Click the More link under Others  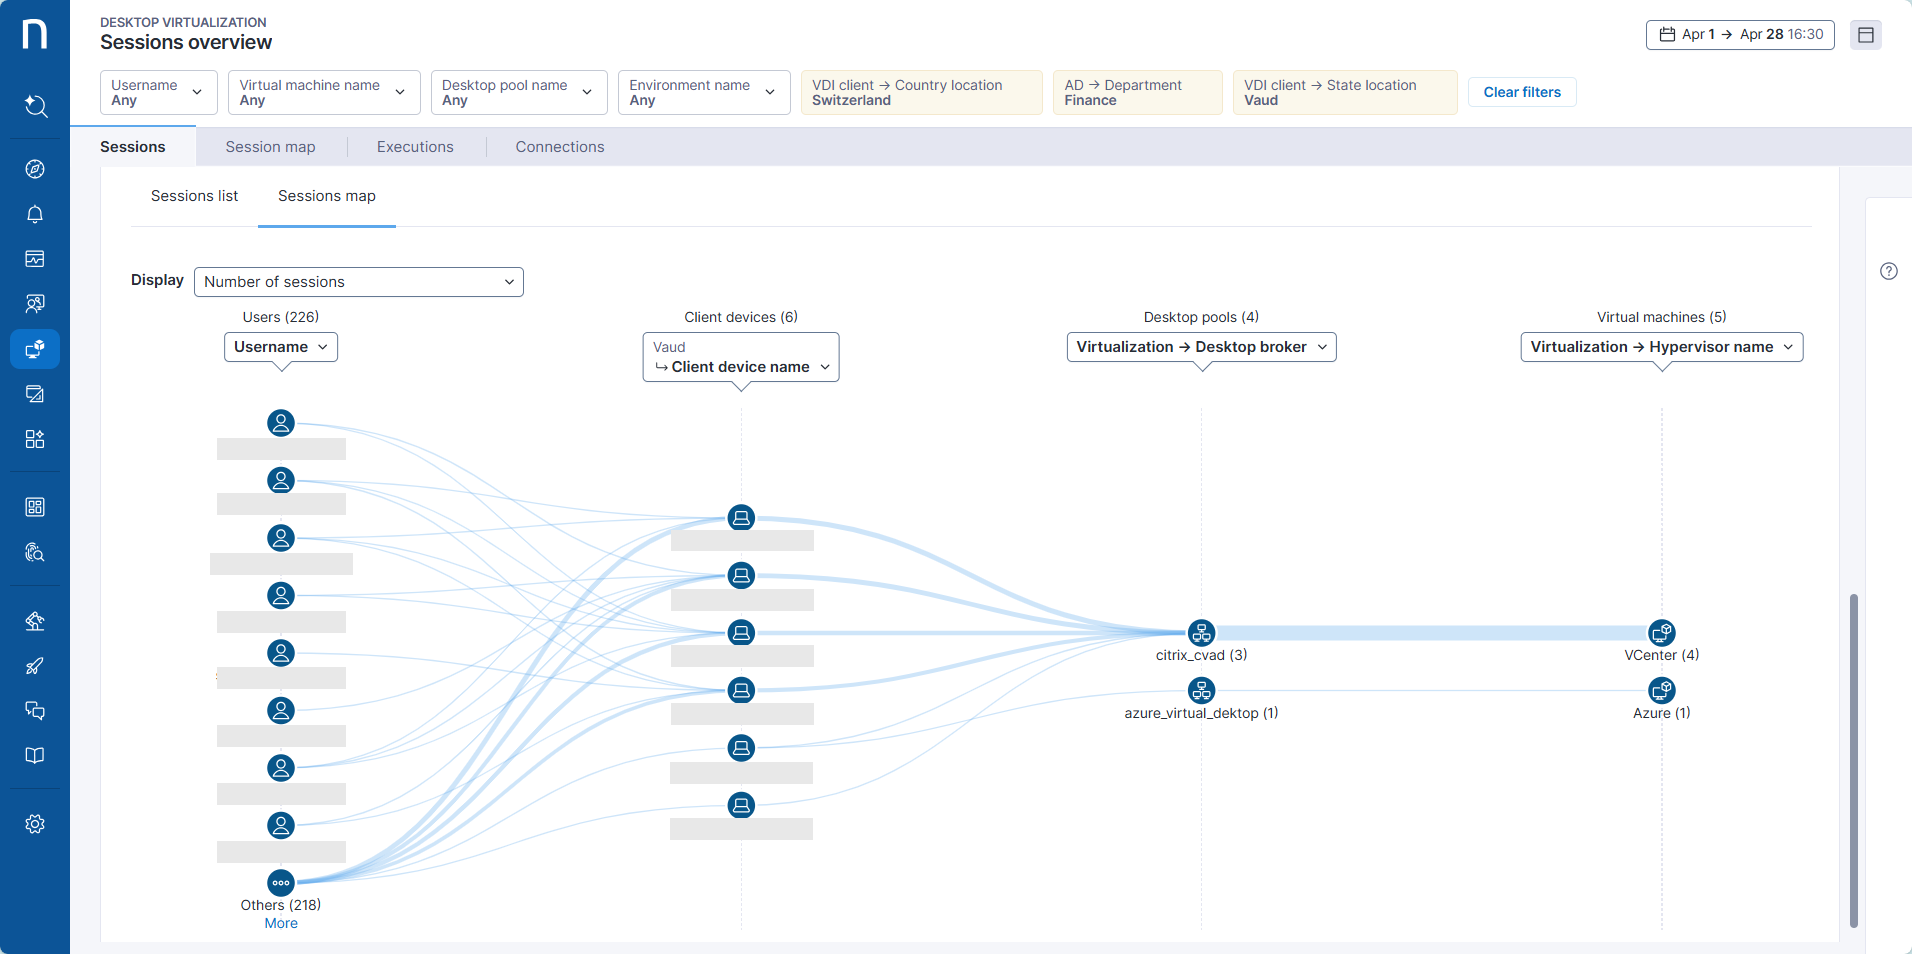click(x=281, y=923)
